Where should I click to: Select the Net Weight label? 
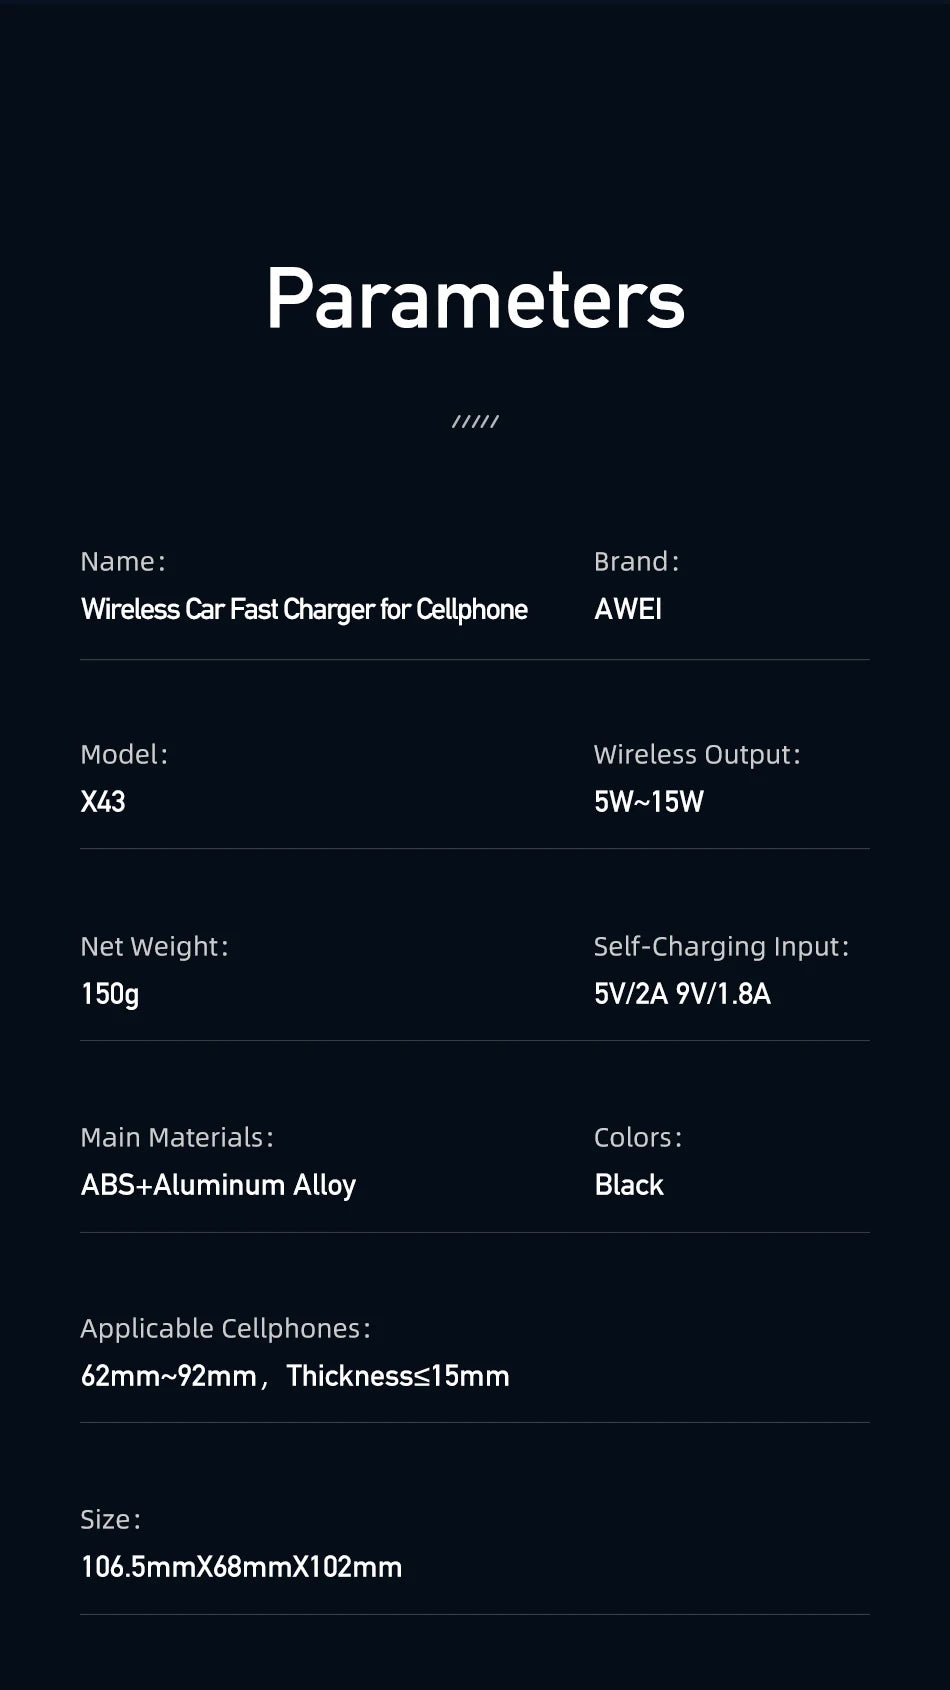point(154,947)
